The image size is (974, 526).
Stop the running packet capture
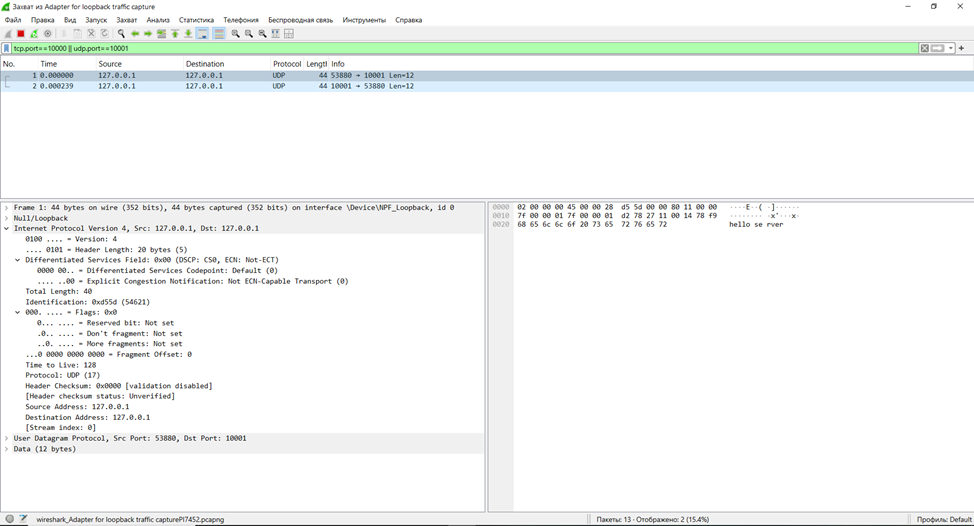(21, 34)
